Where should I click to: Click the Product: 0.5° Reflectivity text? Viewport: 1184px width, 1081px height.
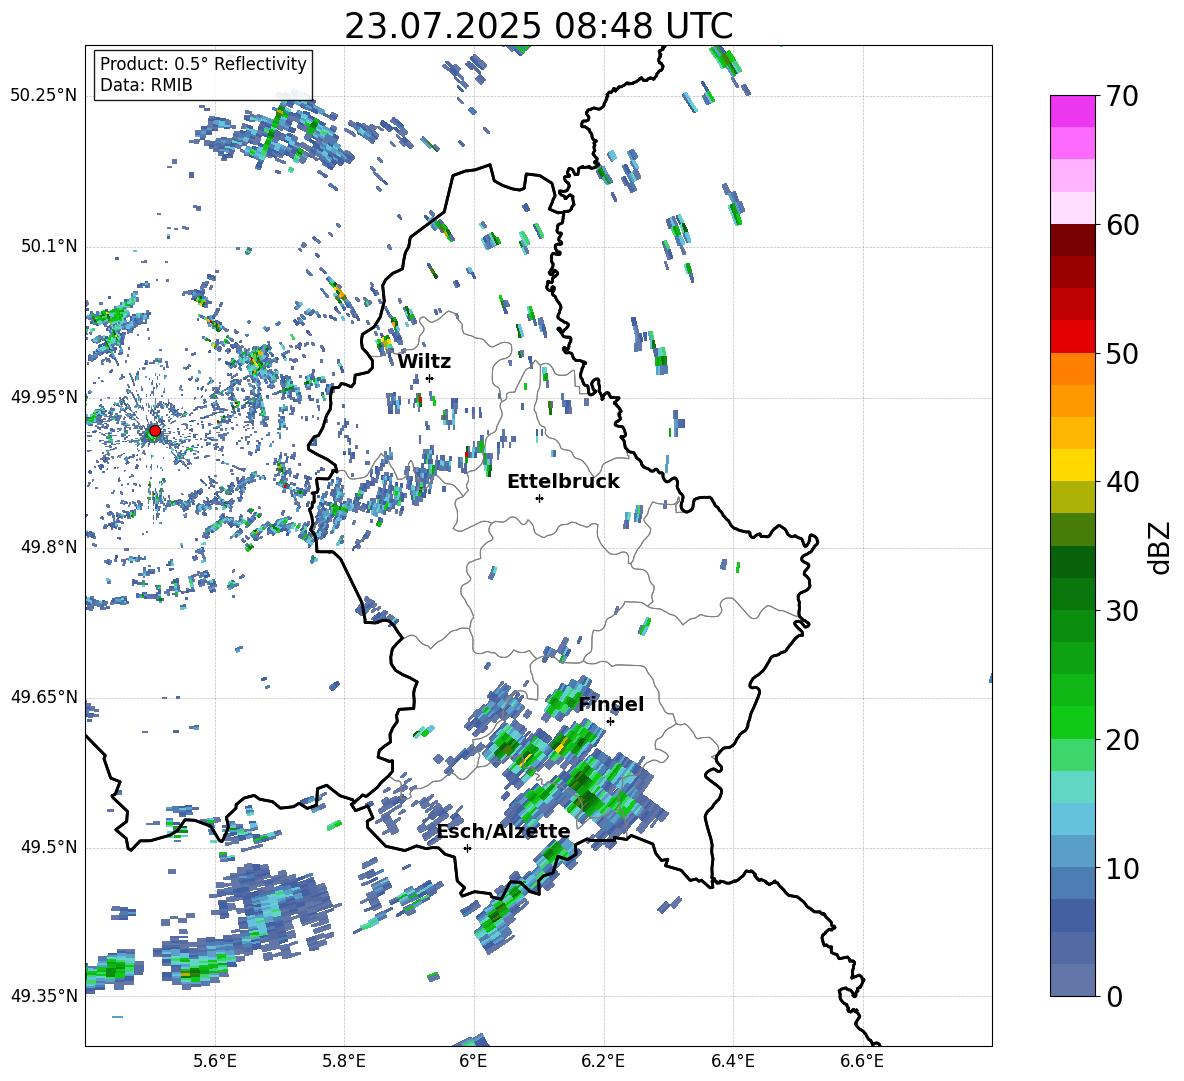[203, 64]
